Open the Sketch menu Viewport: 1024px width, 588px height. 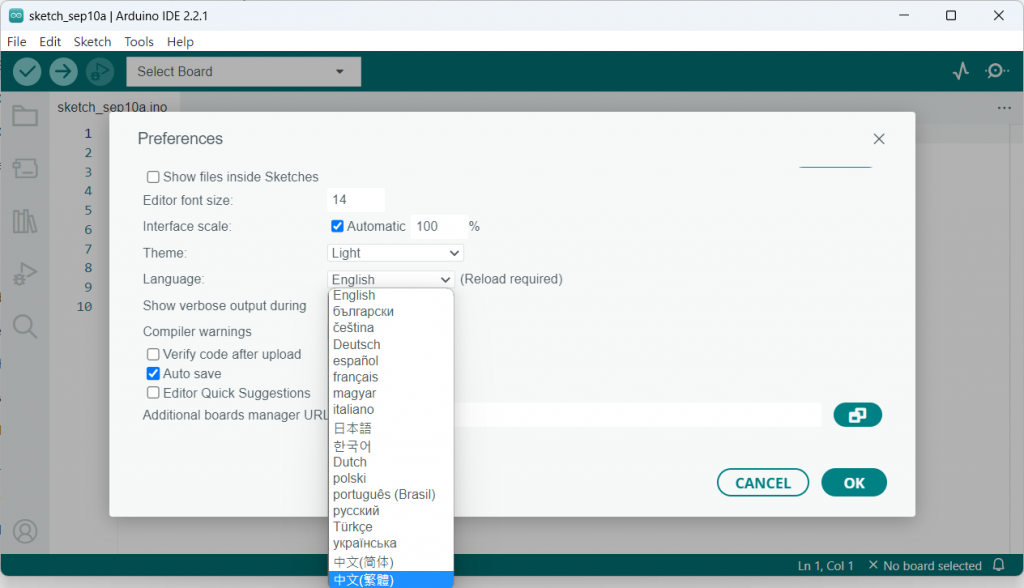point(92,42)
